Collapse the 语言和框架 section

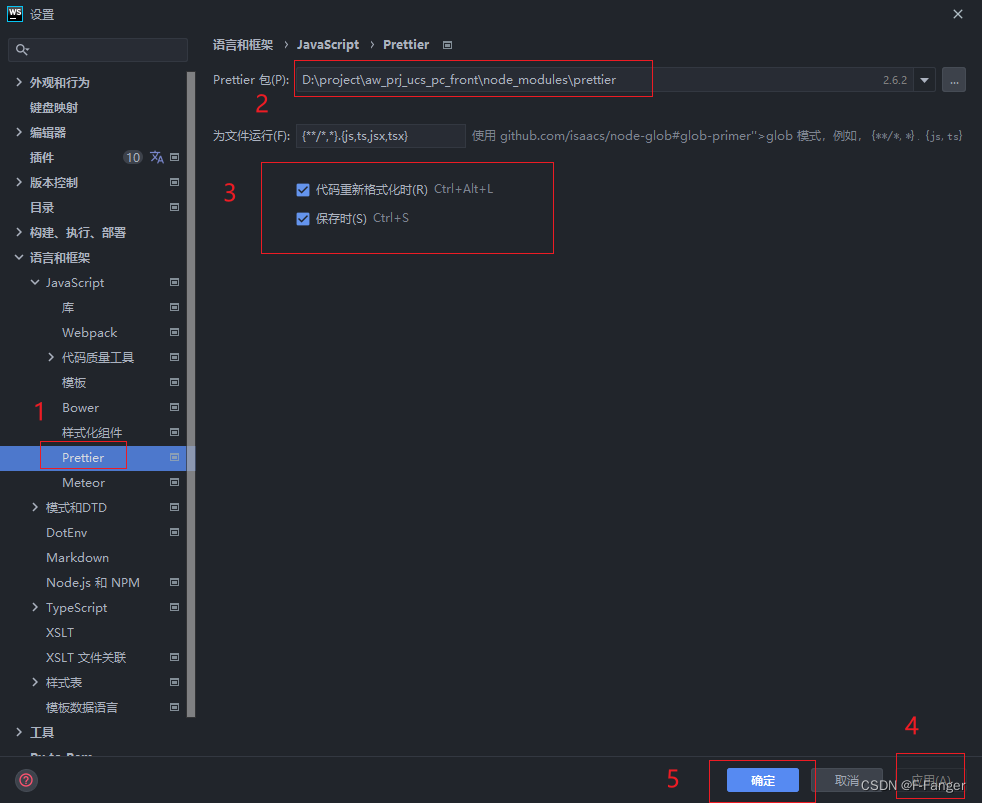(x=19, y=257)
